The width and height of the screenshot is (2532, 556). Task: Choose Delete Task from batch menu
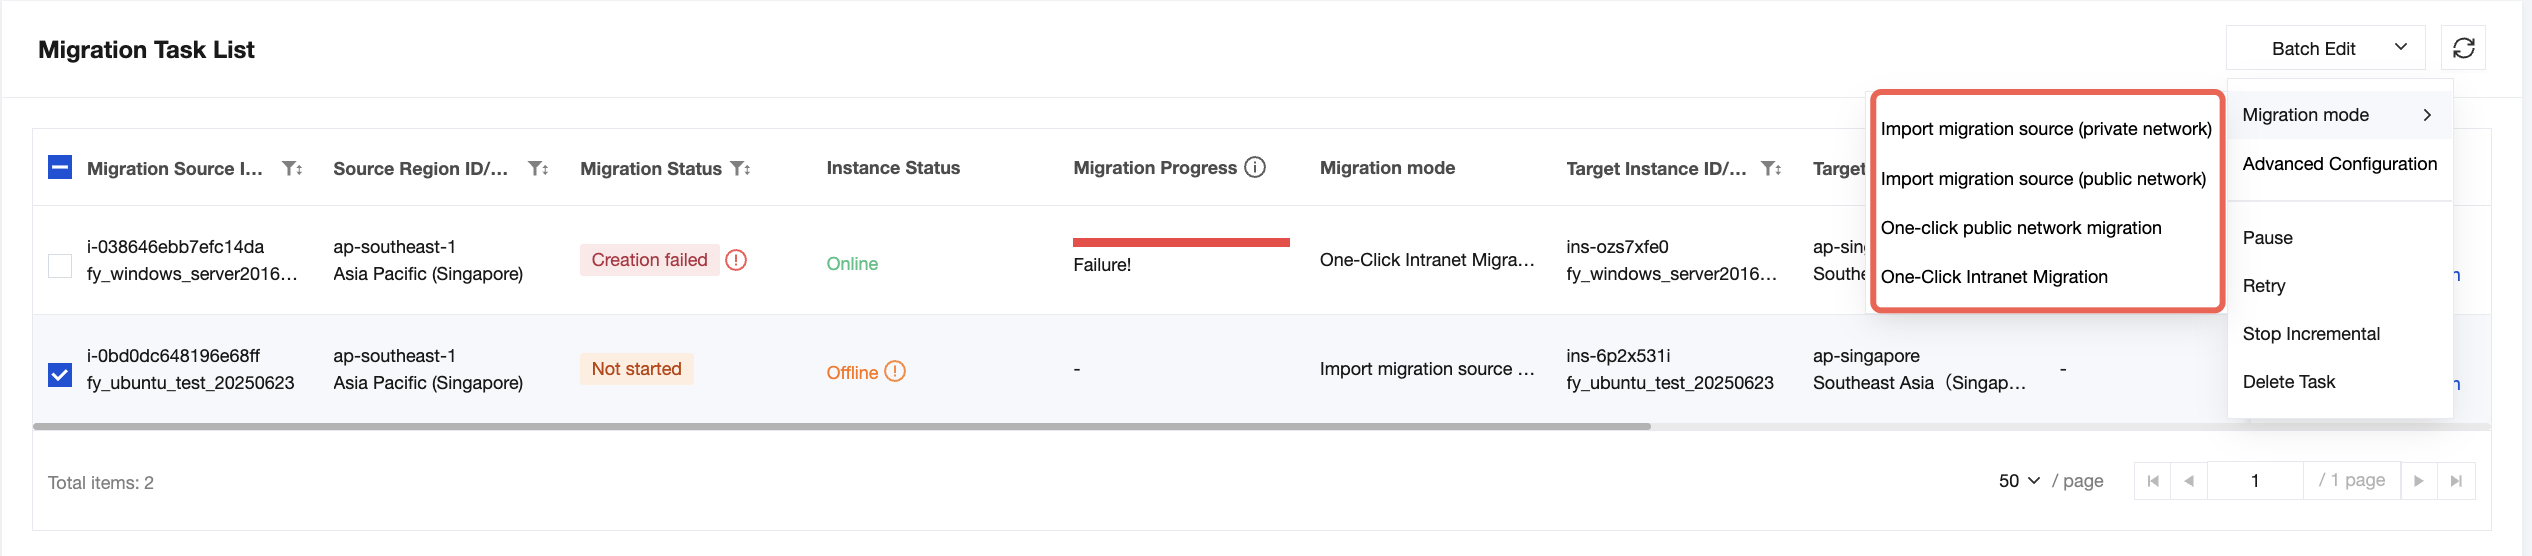click(x=2288, y=382)
